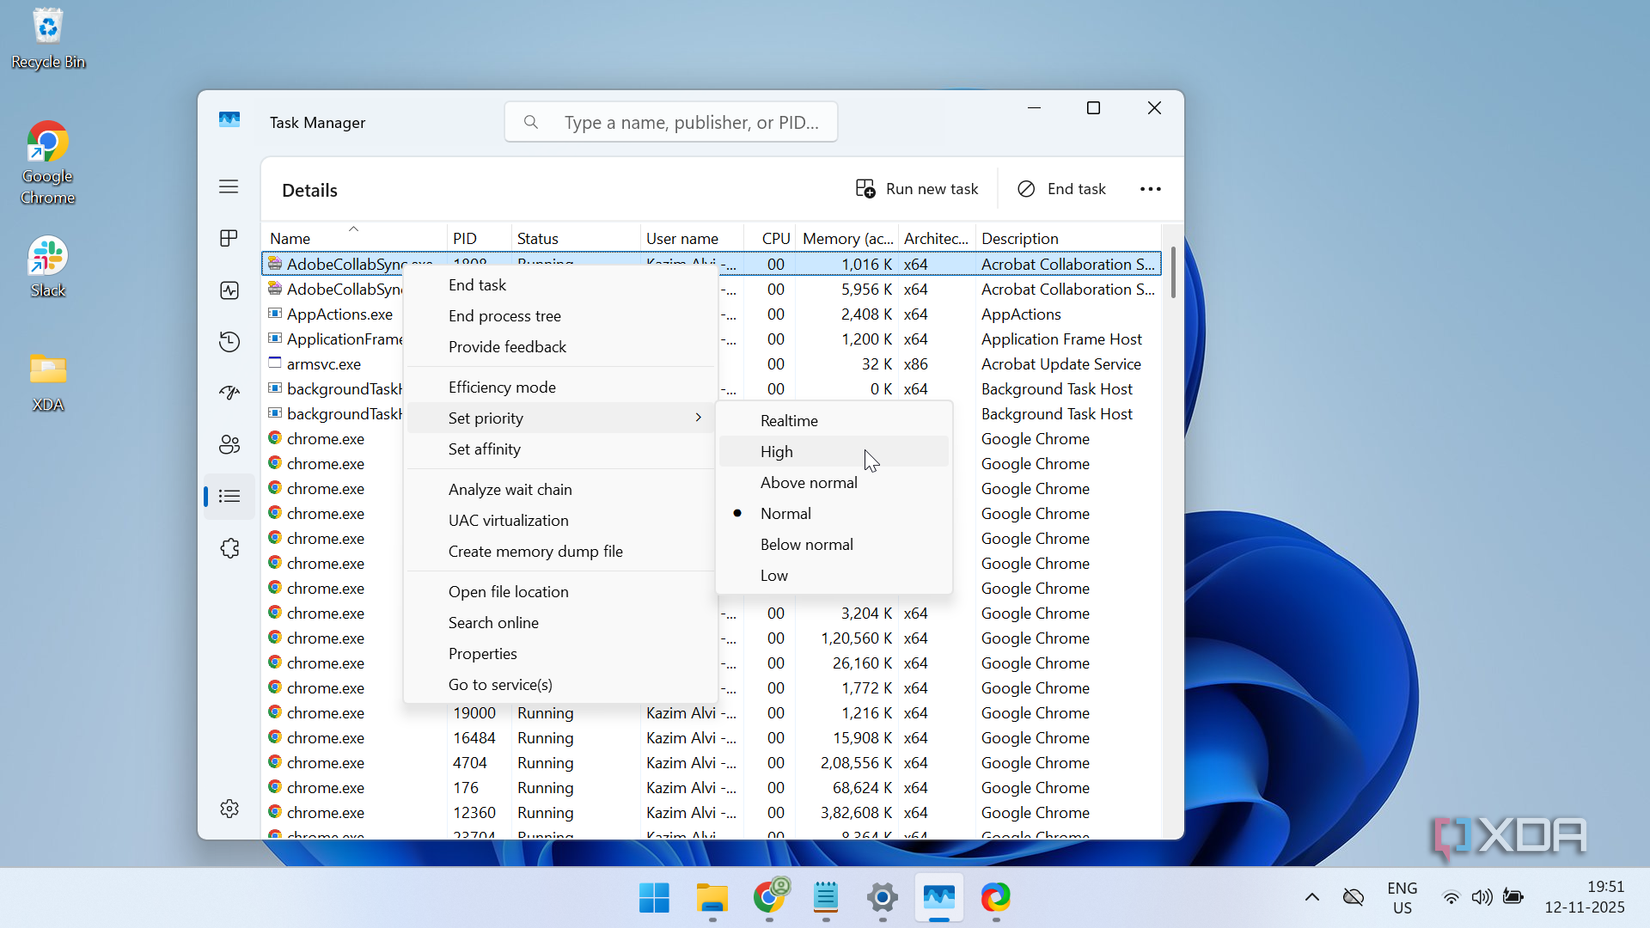Open App history view
This screenshot has width=1650, height=928.
[x=229, y=341]
